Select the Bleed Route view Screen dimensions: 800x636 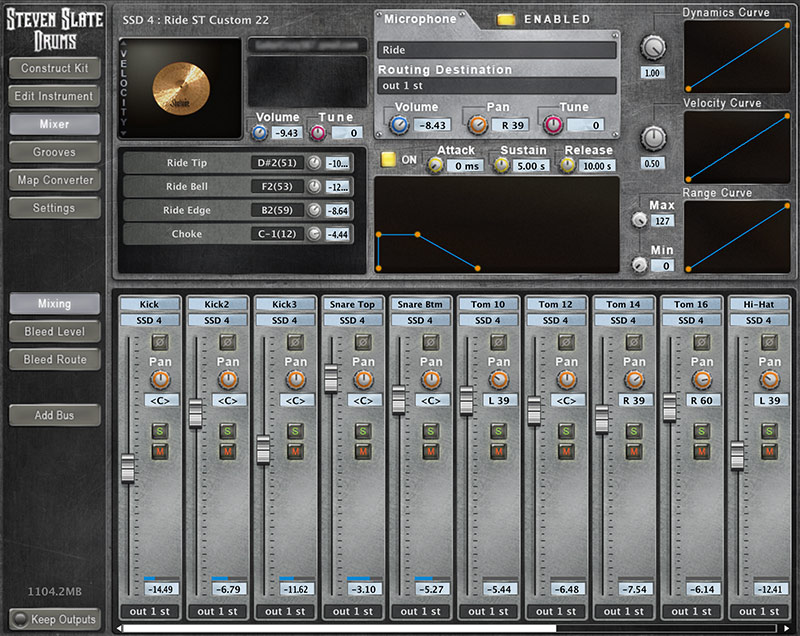coord(55,360)
